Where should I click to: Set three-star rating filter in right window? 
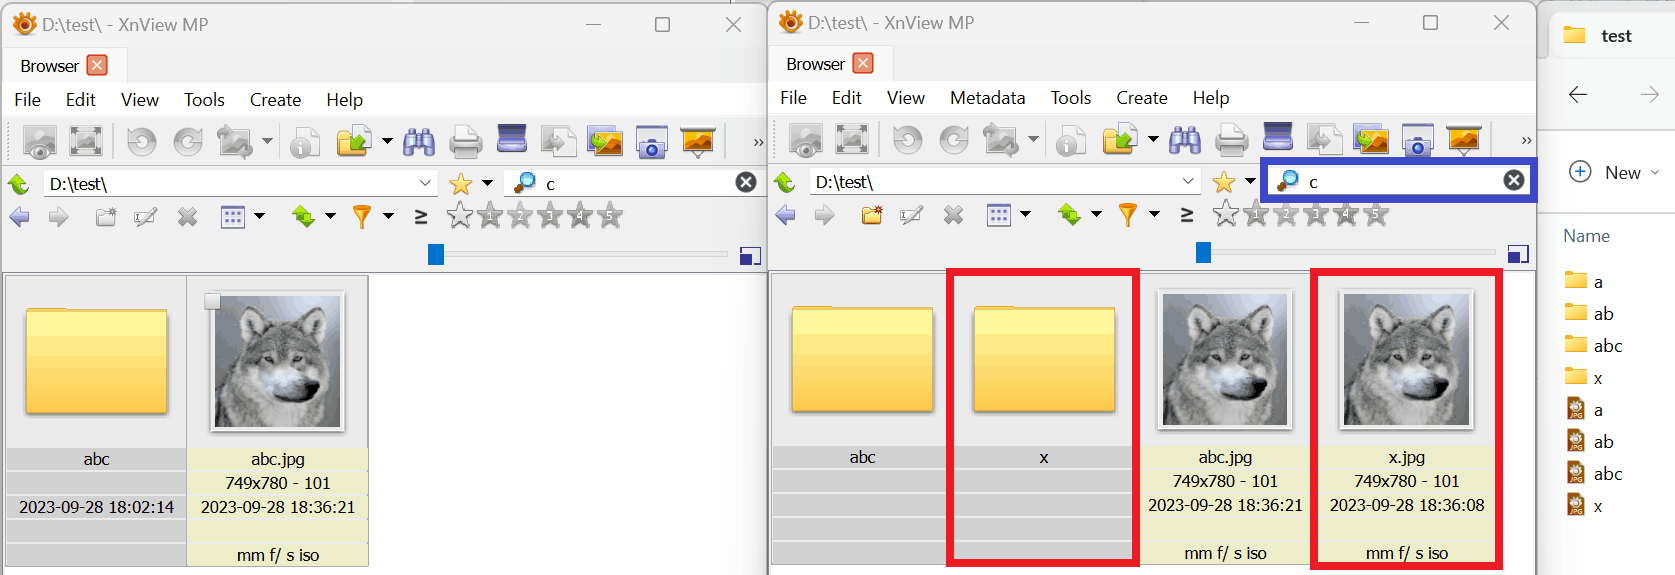(x=1316, y=213)
